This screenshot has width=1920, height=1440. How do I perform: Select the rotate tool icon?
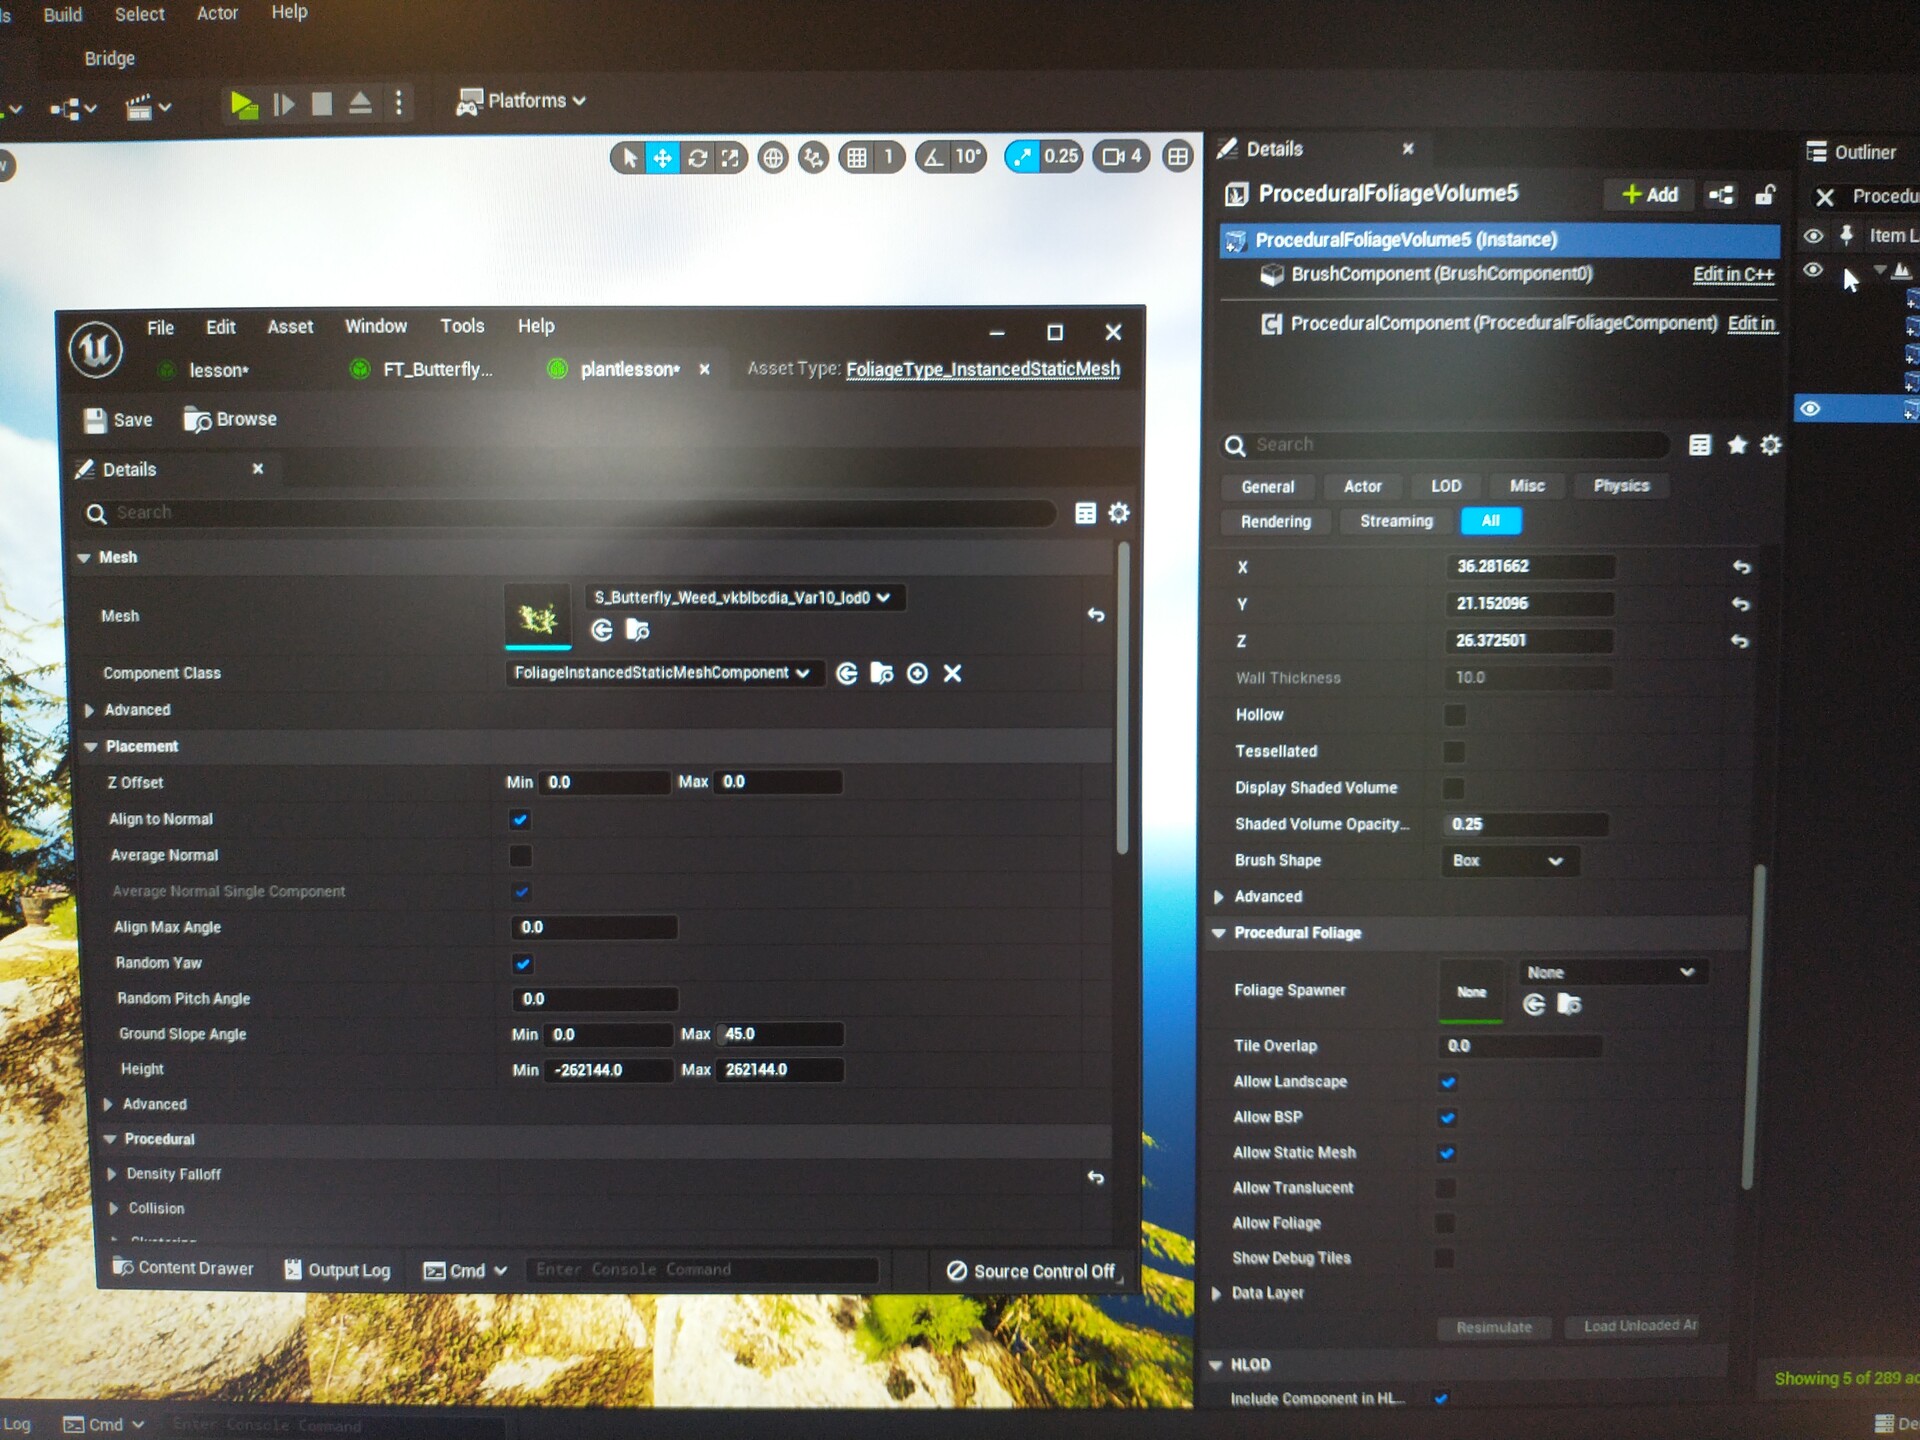pos(697,158)
